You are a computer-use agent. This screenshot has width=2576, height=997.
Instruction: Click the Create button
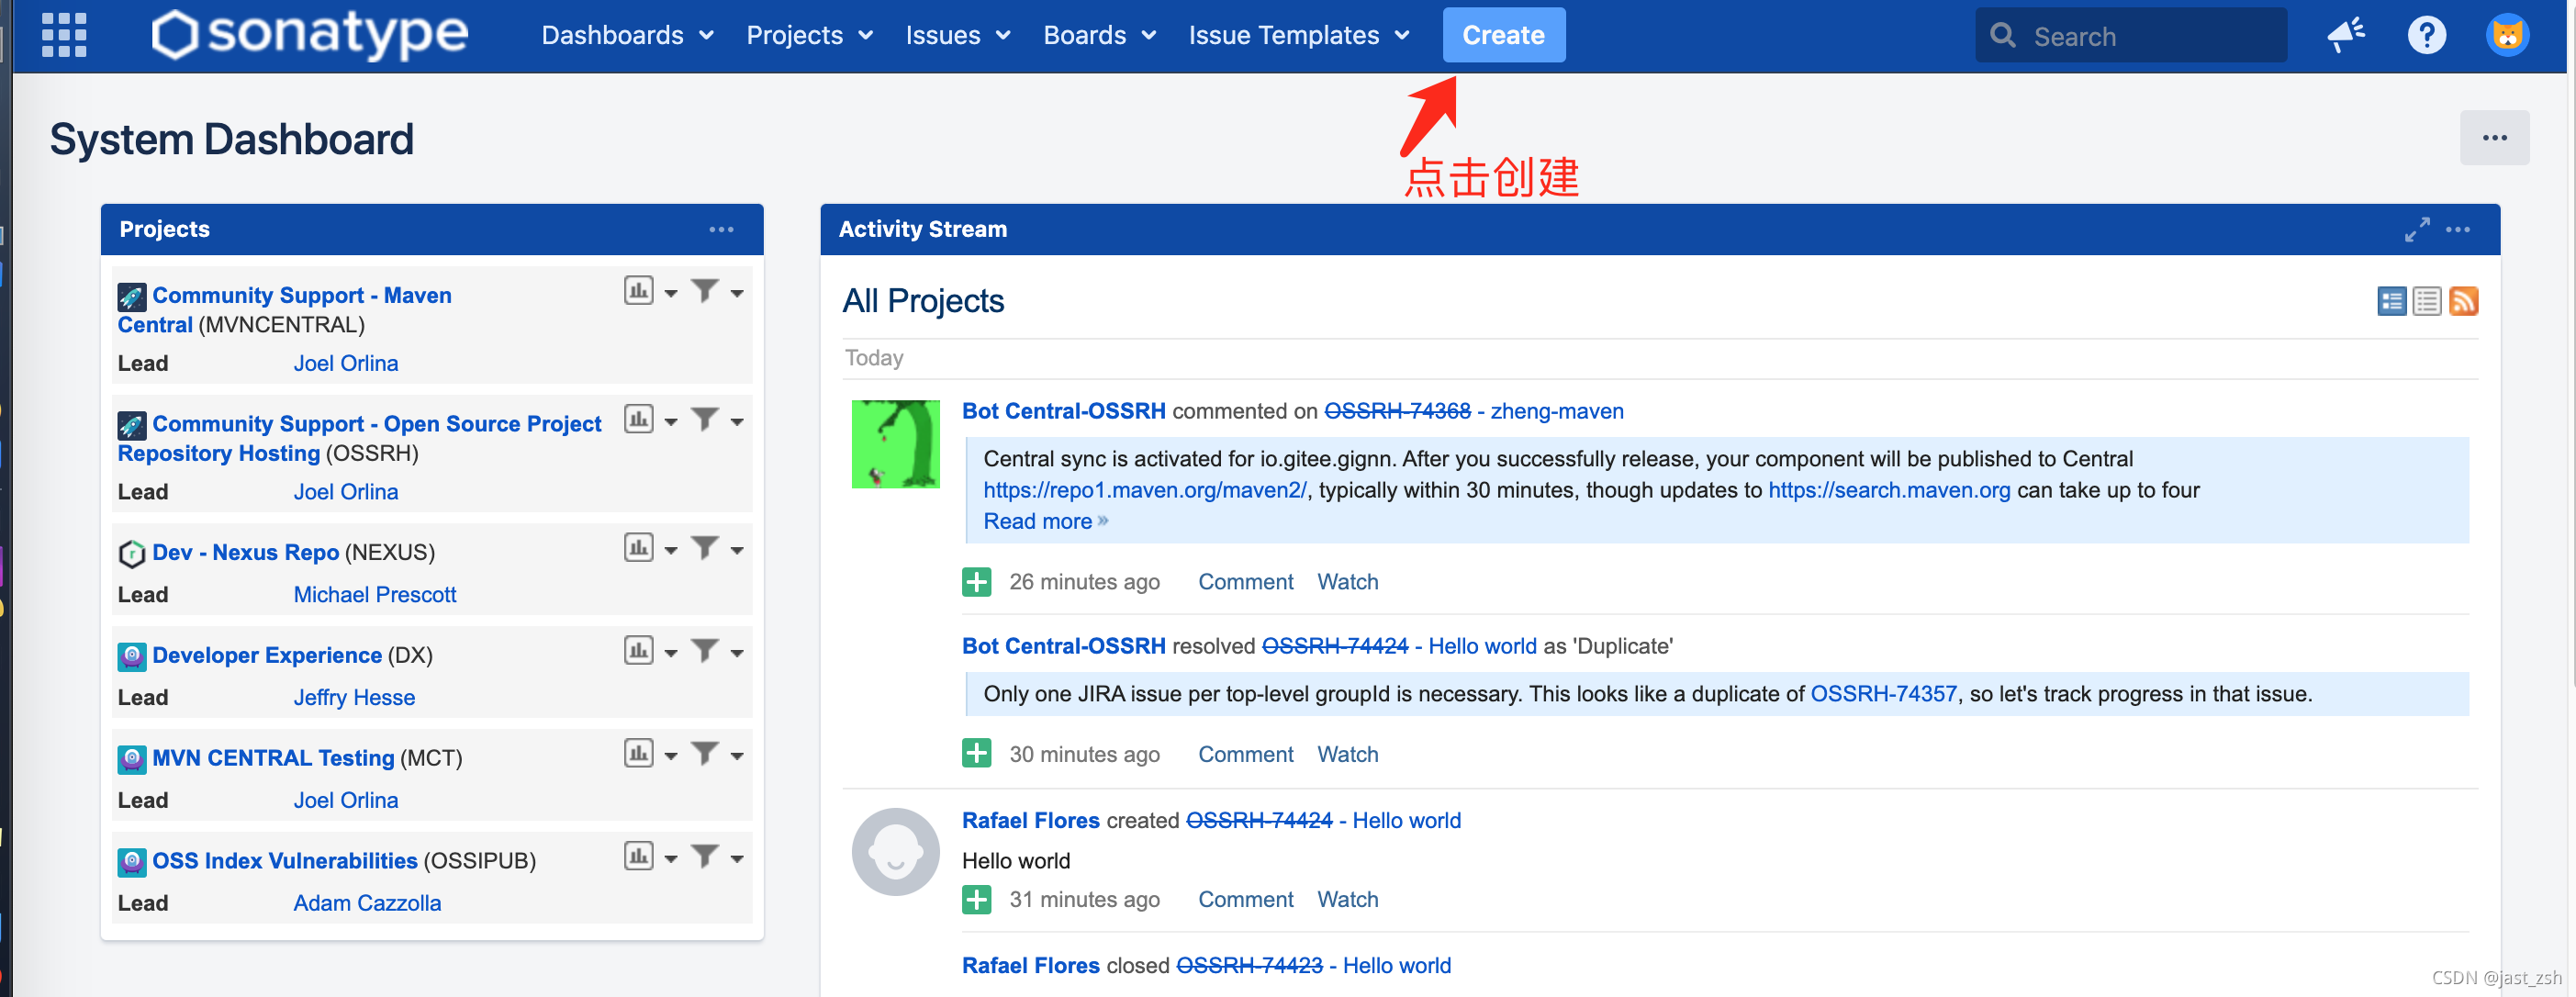pos(1503,35)
